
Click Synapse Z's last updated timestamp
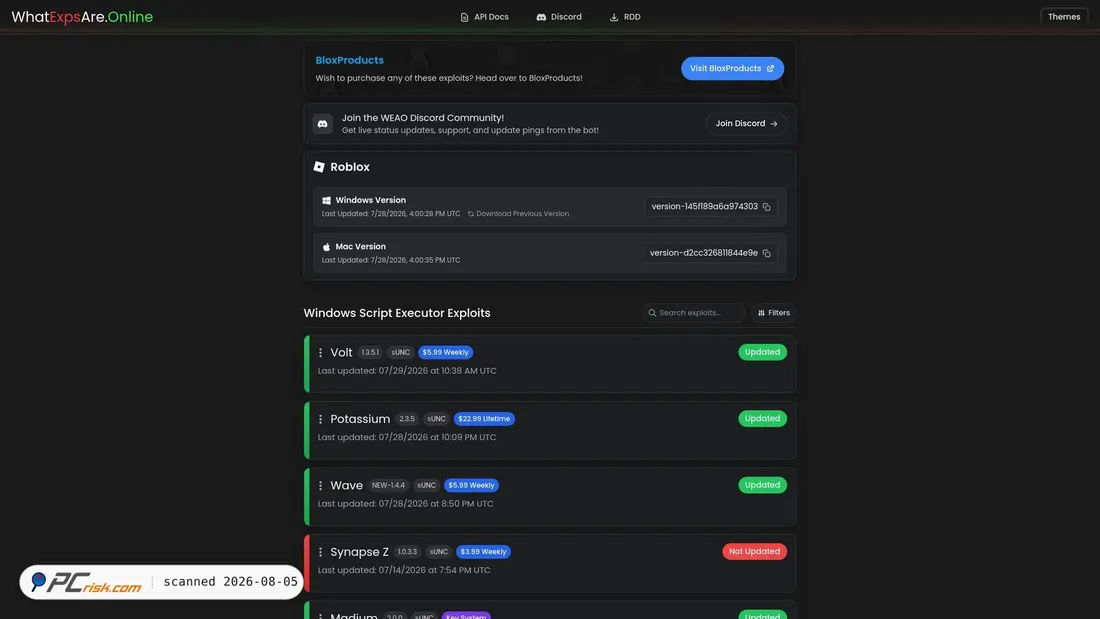tap(404, 570)
